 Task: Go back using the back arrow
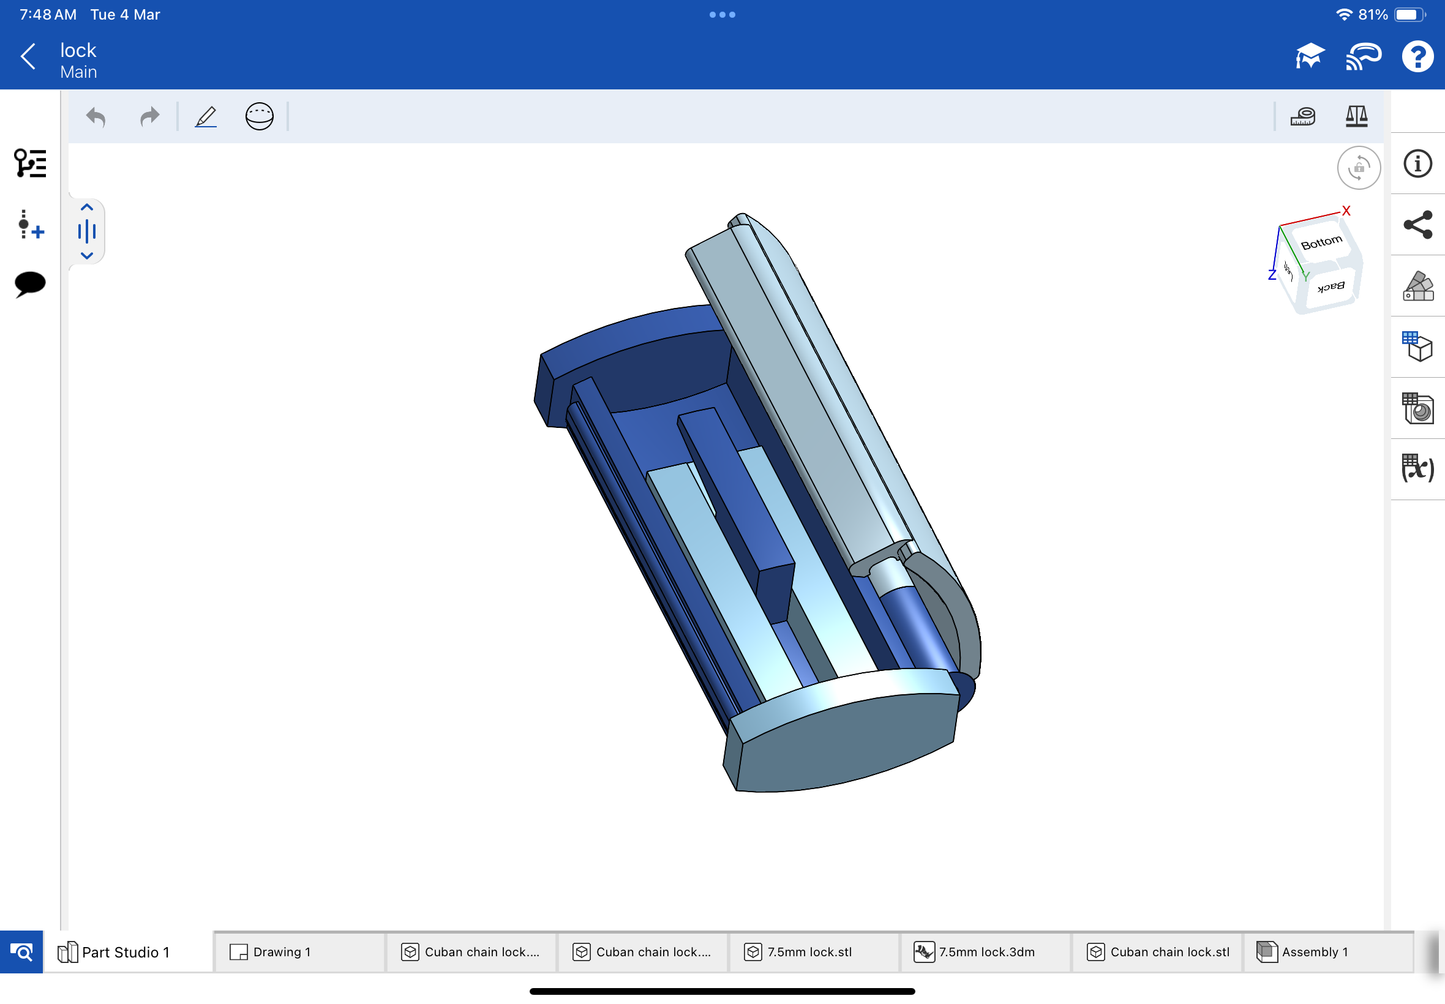coord(28,57)
